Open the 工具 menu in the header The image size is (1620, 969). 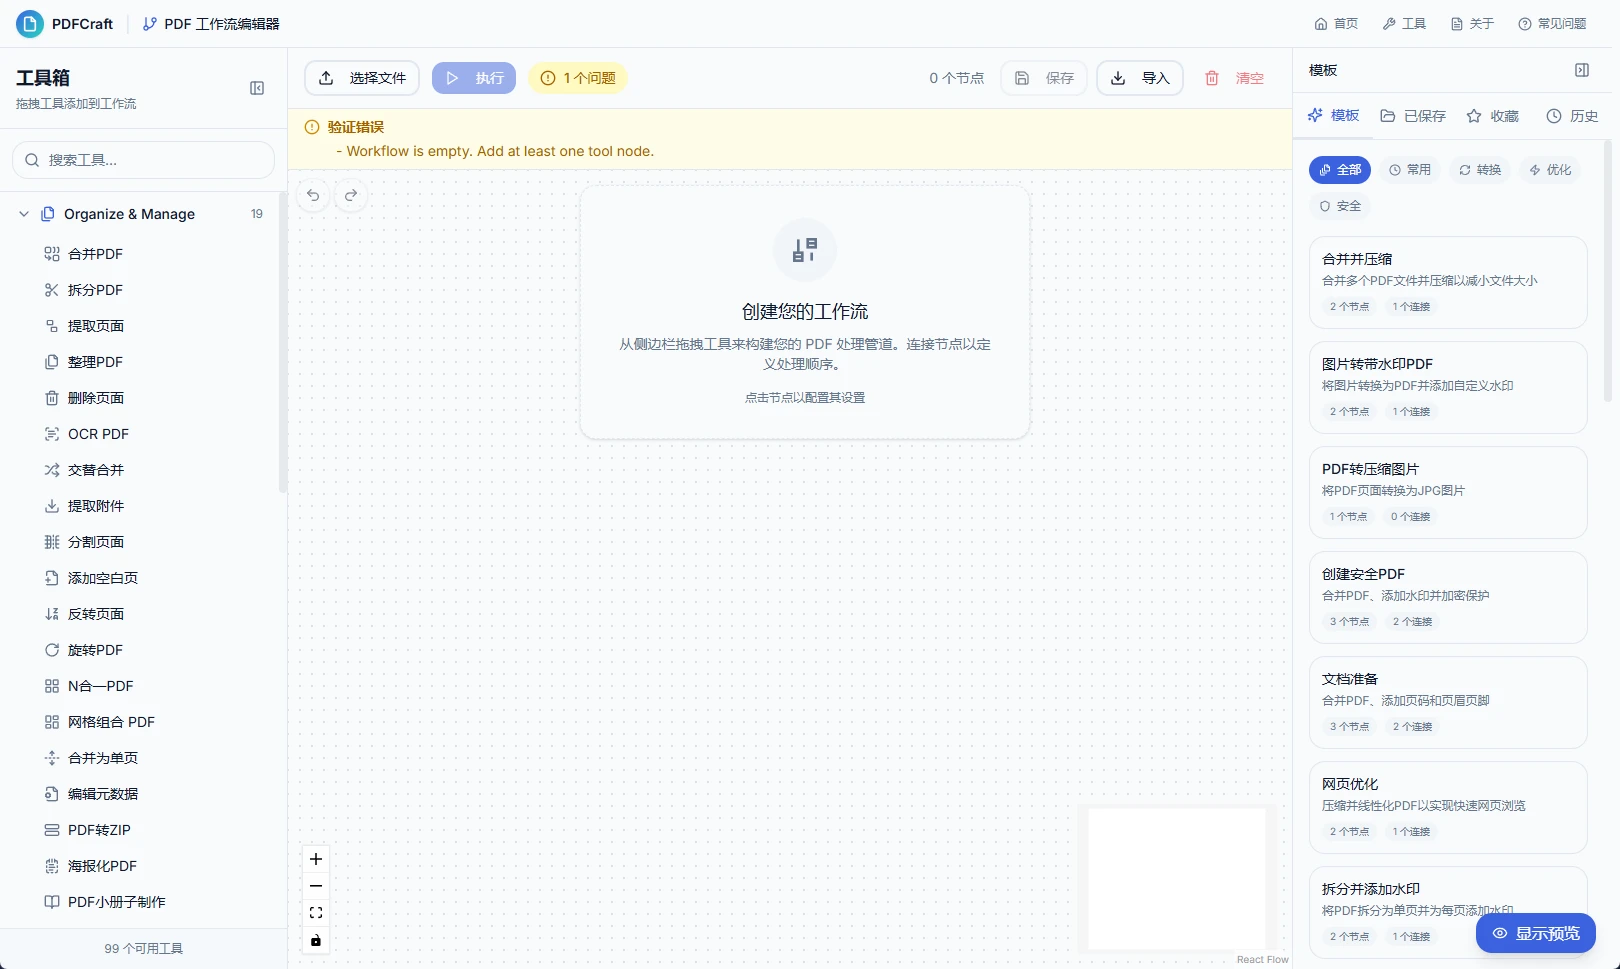[1404, 23]
